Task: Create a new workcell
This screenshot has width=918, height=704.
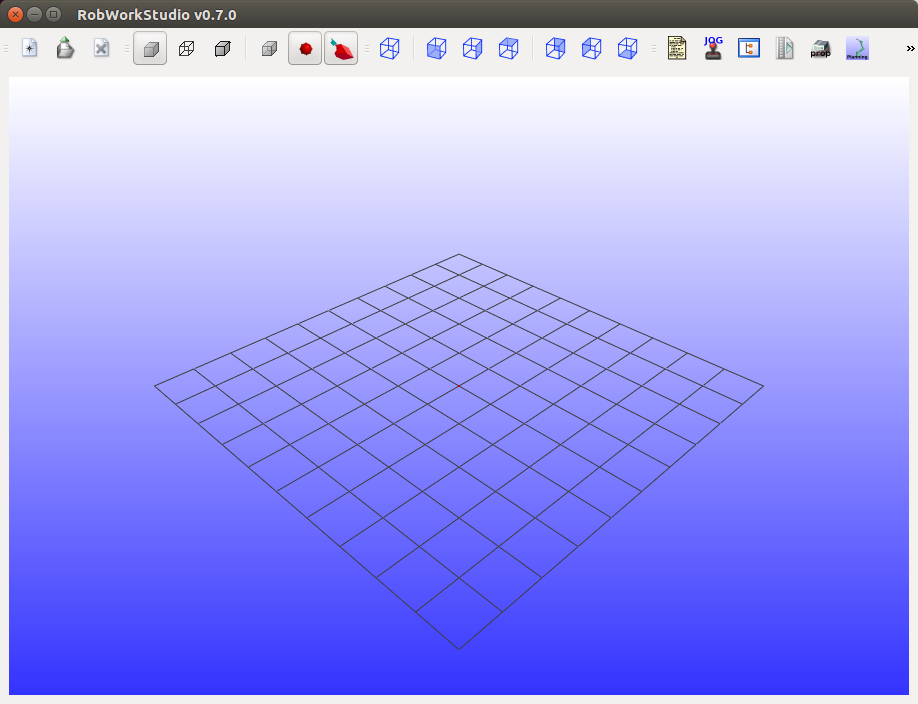Action: (x=30, y=47)
